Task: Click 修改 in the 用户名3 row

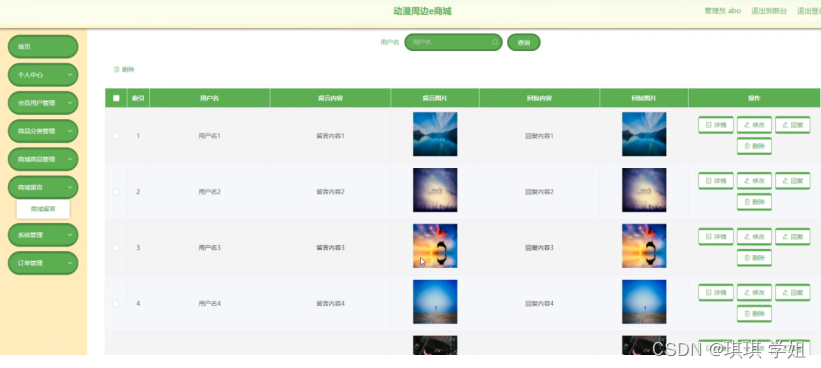Action: pos(754,237)
